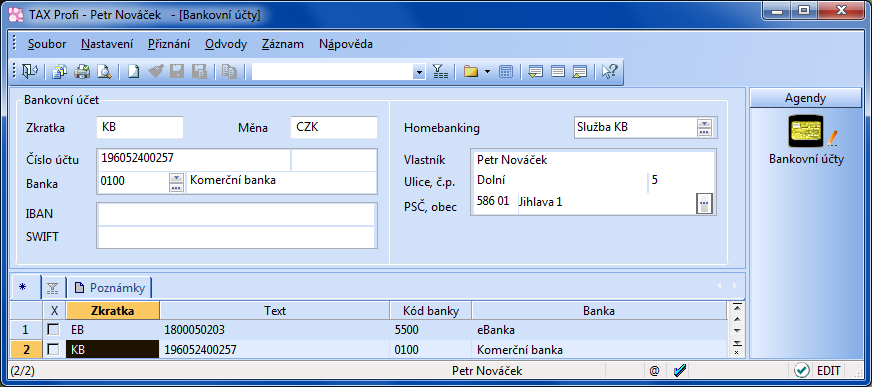Select the filter funnel tab
This screenshot has height=387, width=872.
click(x=53, y=287)
